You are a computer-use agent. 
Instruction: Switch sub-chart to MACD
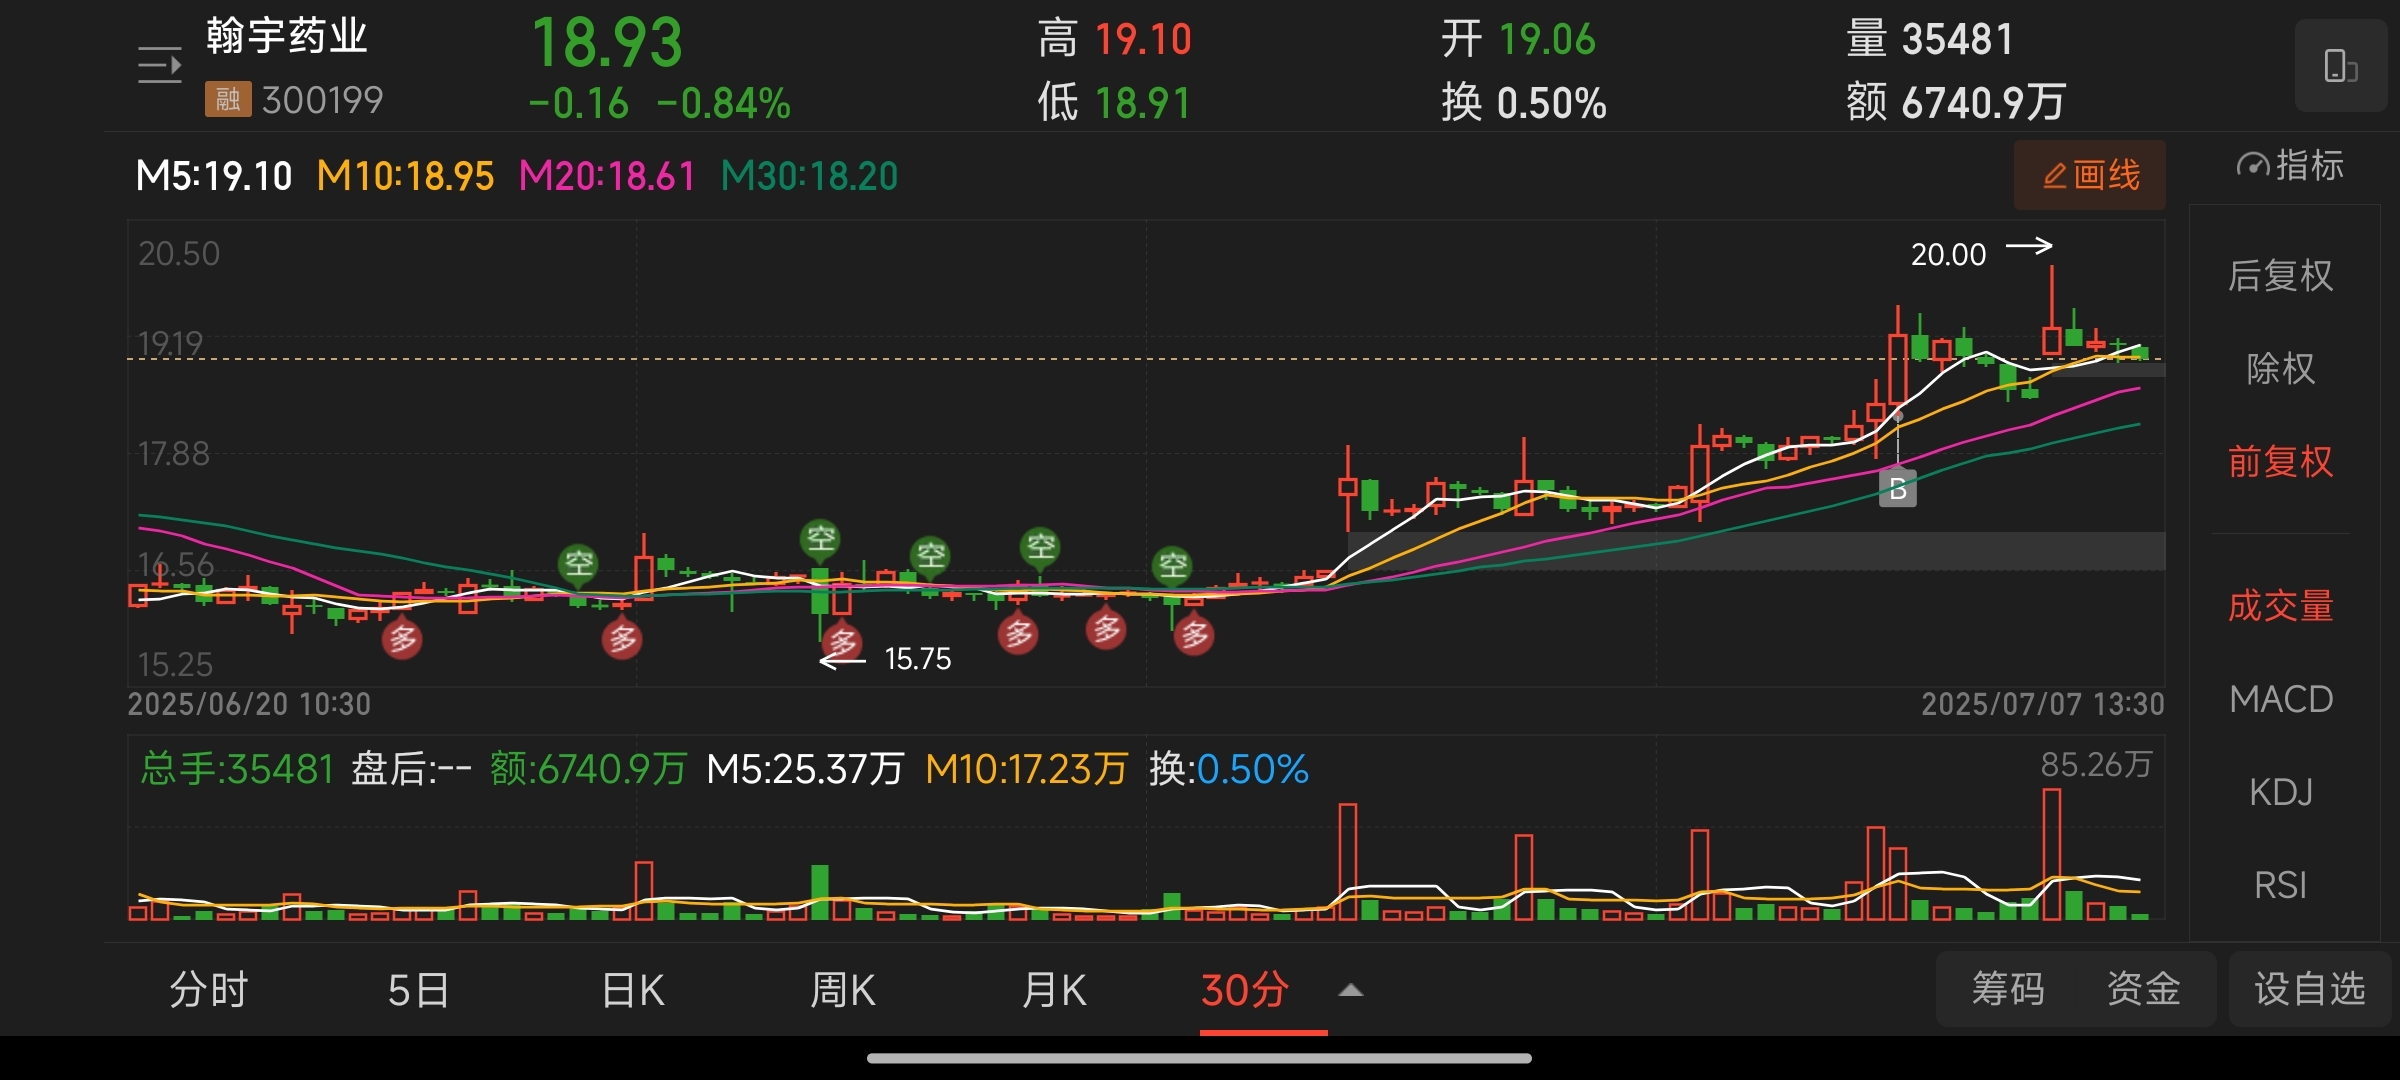2280,699
